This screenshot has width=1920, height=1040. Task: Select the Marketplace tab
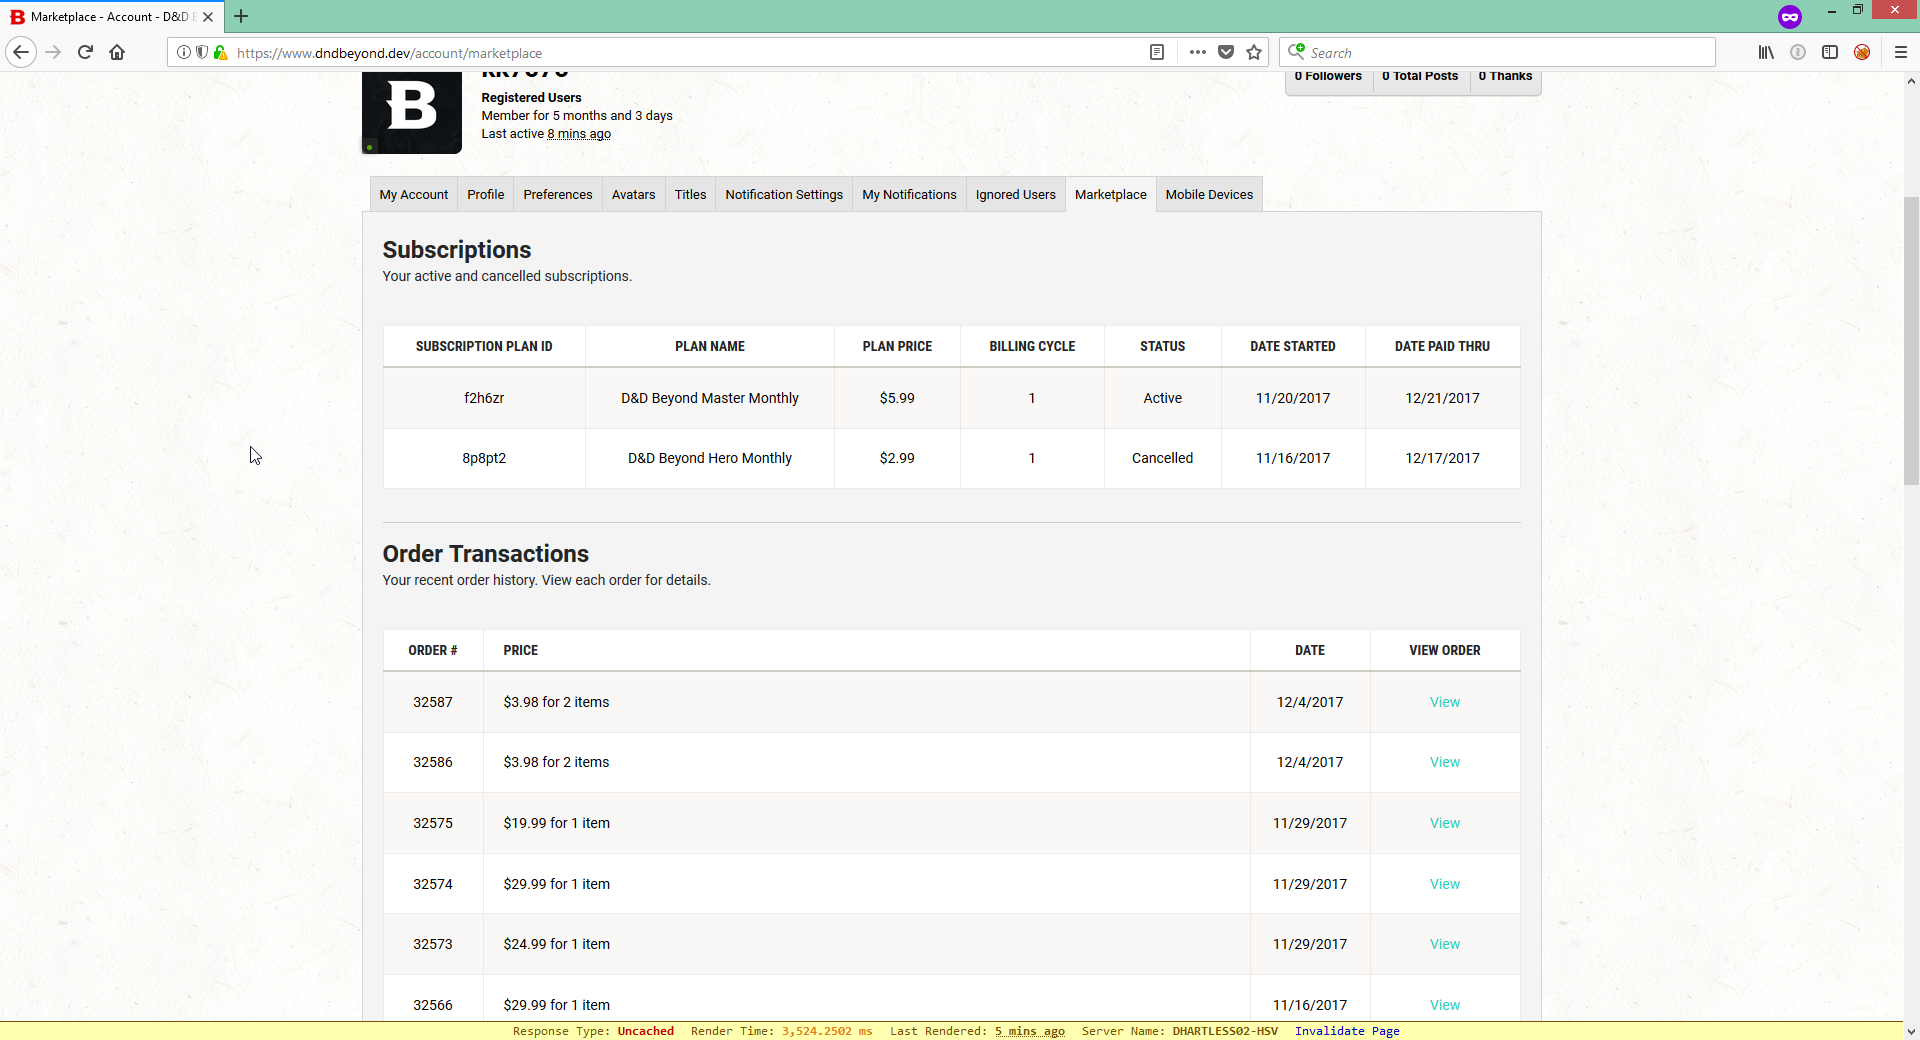[1111, 194]
